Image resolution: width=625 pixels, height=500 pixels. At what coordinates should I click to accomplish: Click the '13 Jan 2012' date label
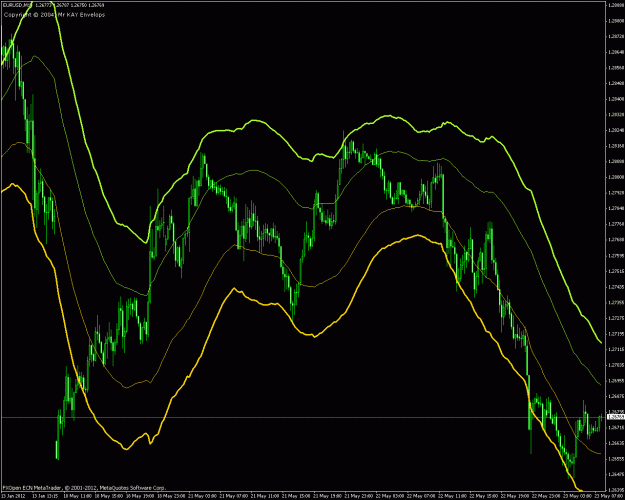click(11, 496)
